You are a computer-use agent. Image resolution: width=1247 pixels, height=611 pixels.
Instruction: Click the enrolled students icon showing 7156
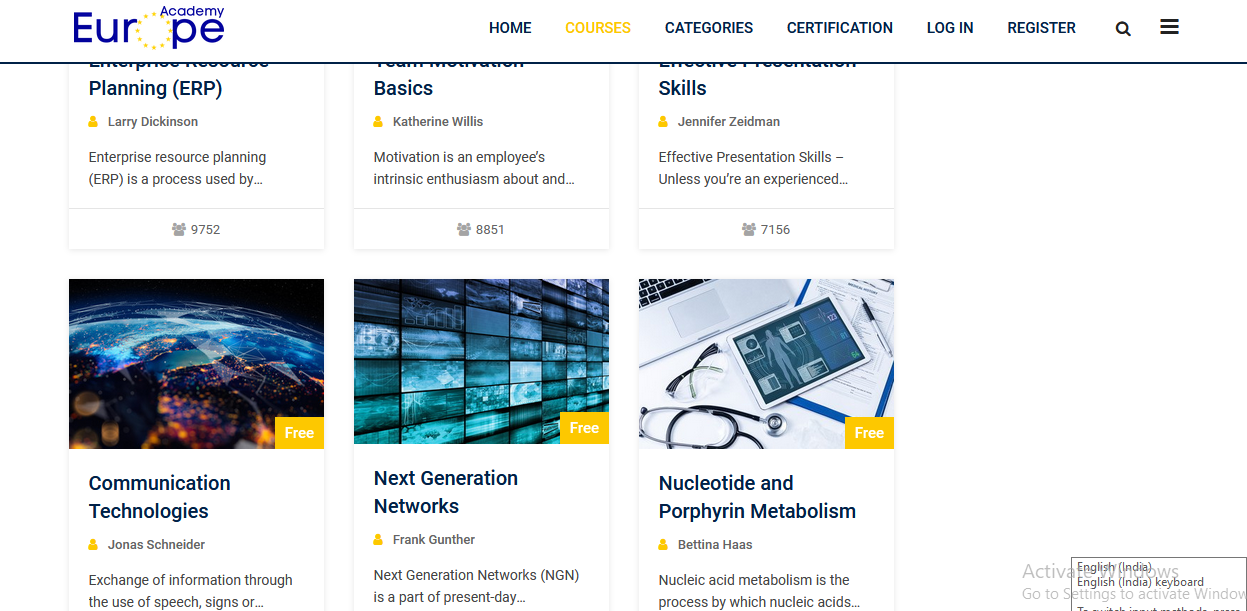click(748, 229)
